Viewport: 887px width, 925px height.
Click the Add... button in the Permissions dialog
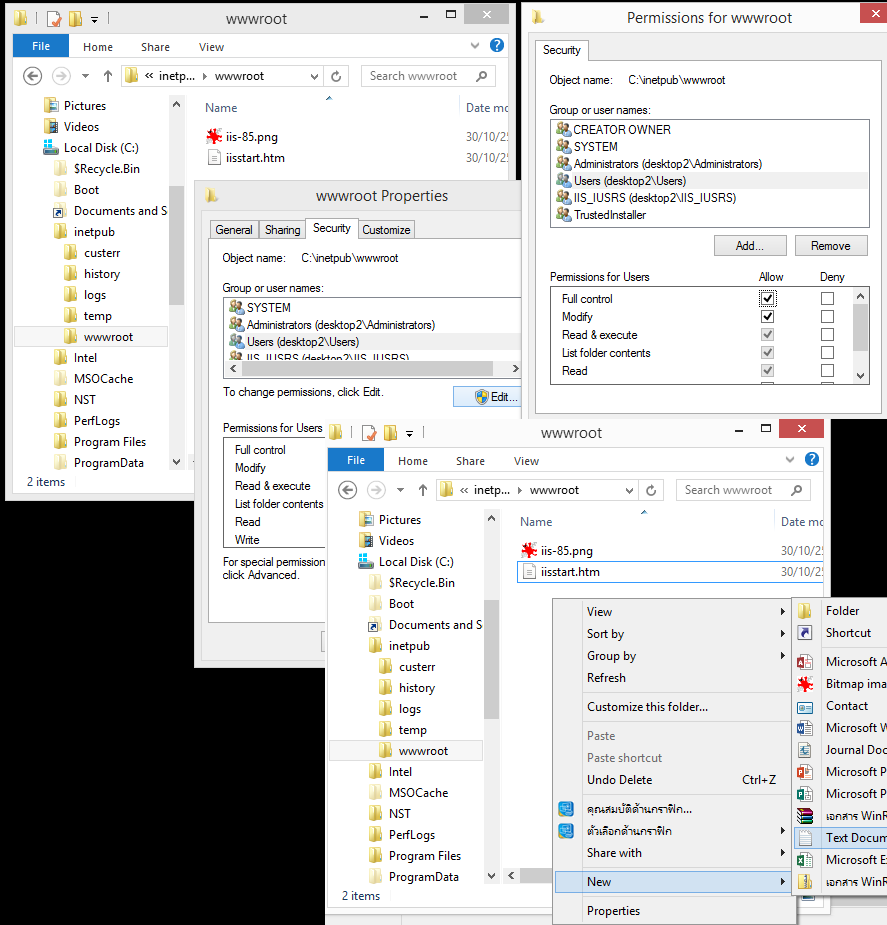tap(750, 246)
